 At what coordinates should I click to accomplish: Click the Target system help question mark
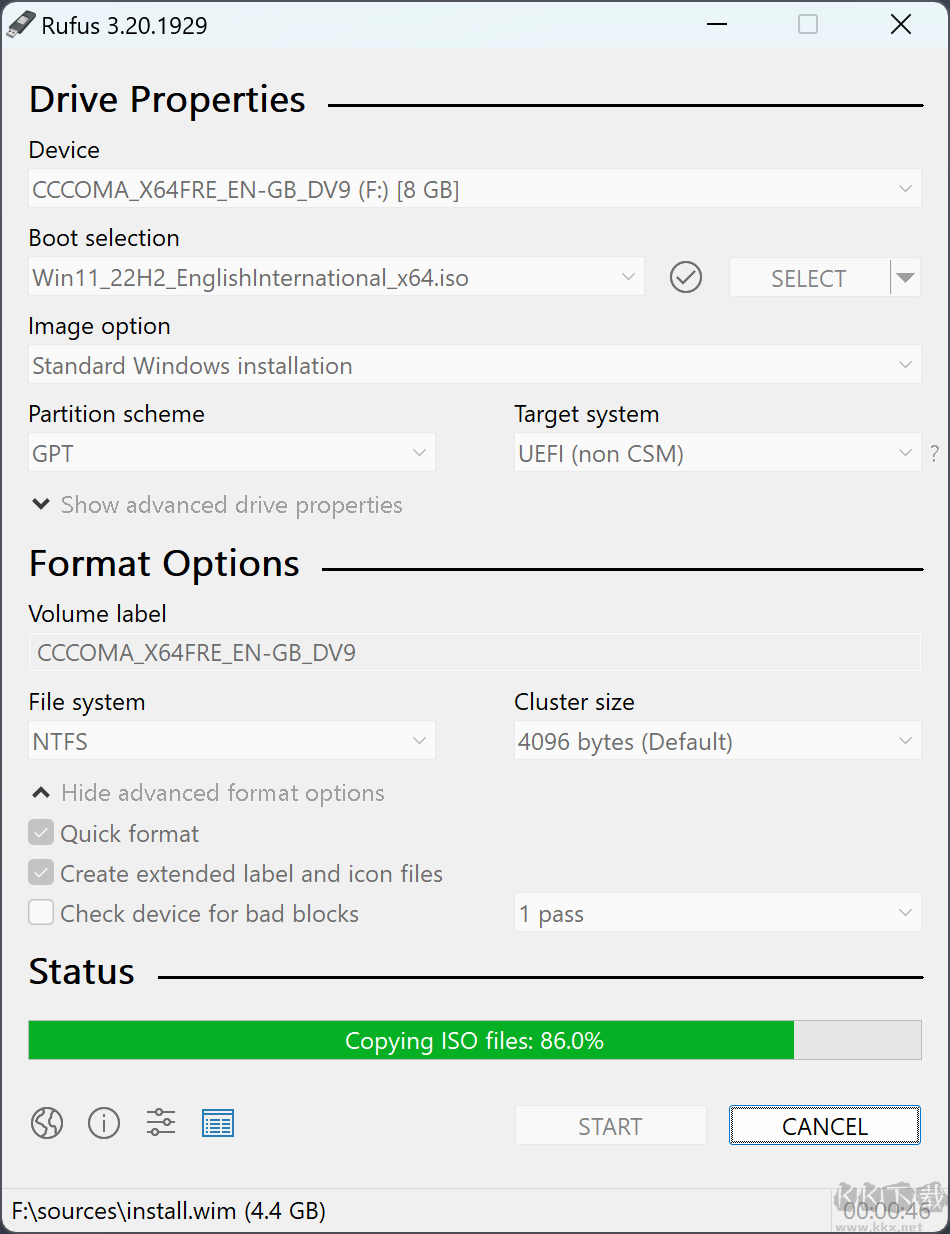click(x=935, y=454)
